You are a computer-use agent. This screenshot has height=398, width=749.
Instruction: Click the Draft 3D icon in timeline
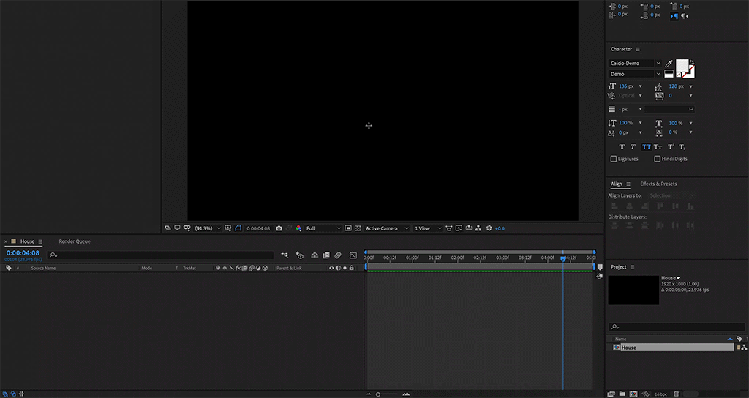300,255
